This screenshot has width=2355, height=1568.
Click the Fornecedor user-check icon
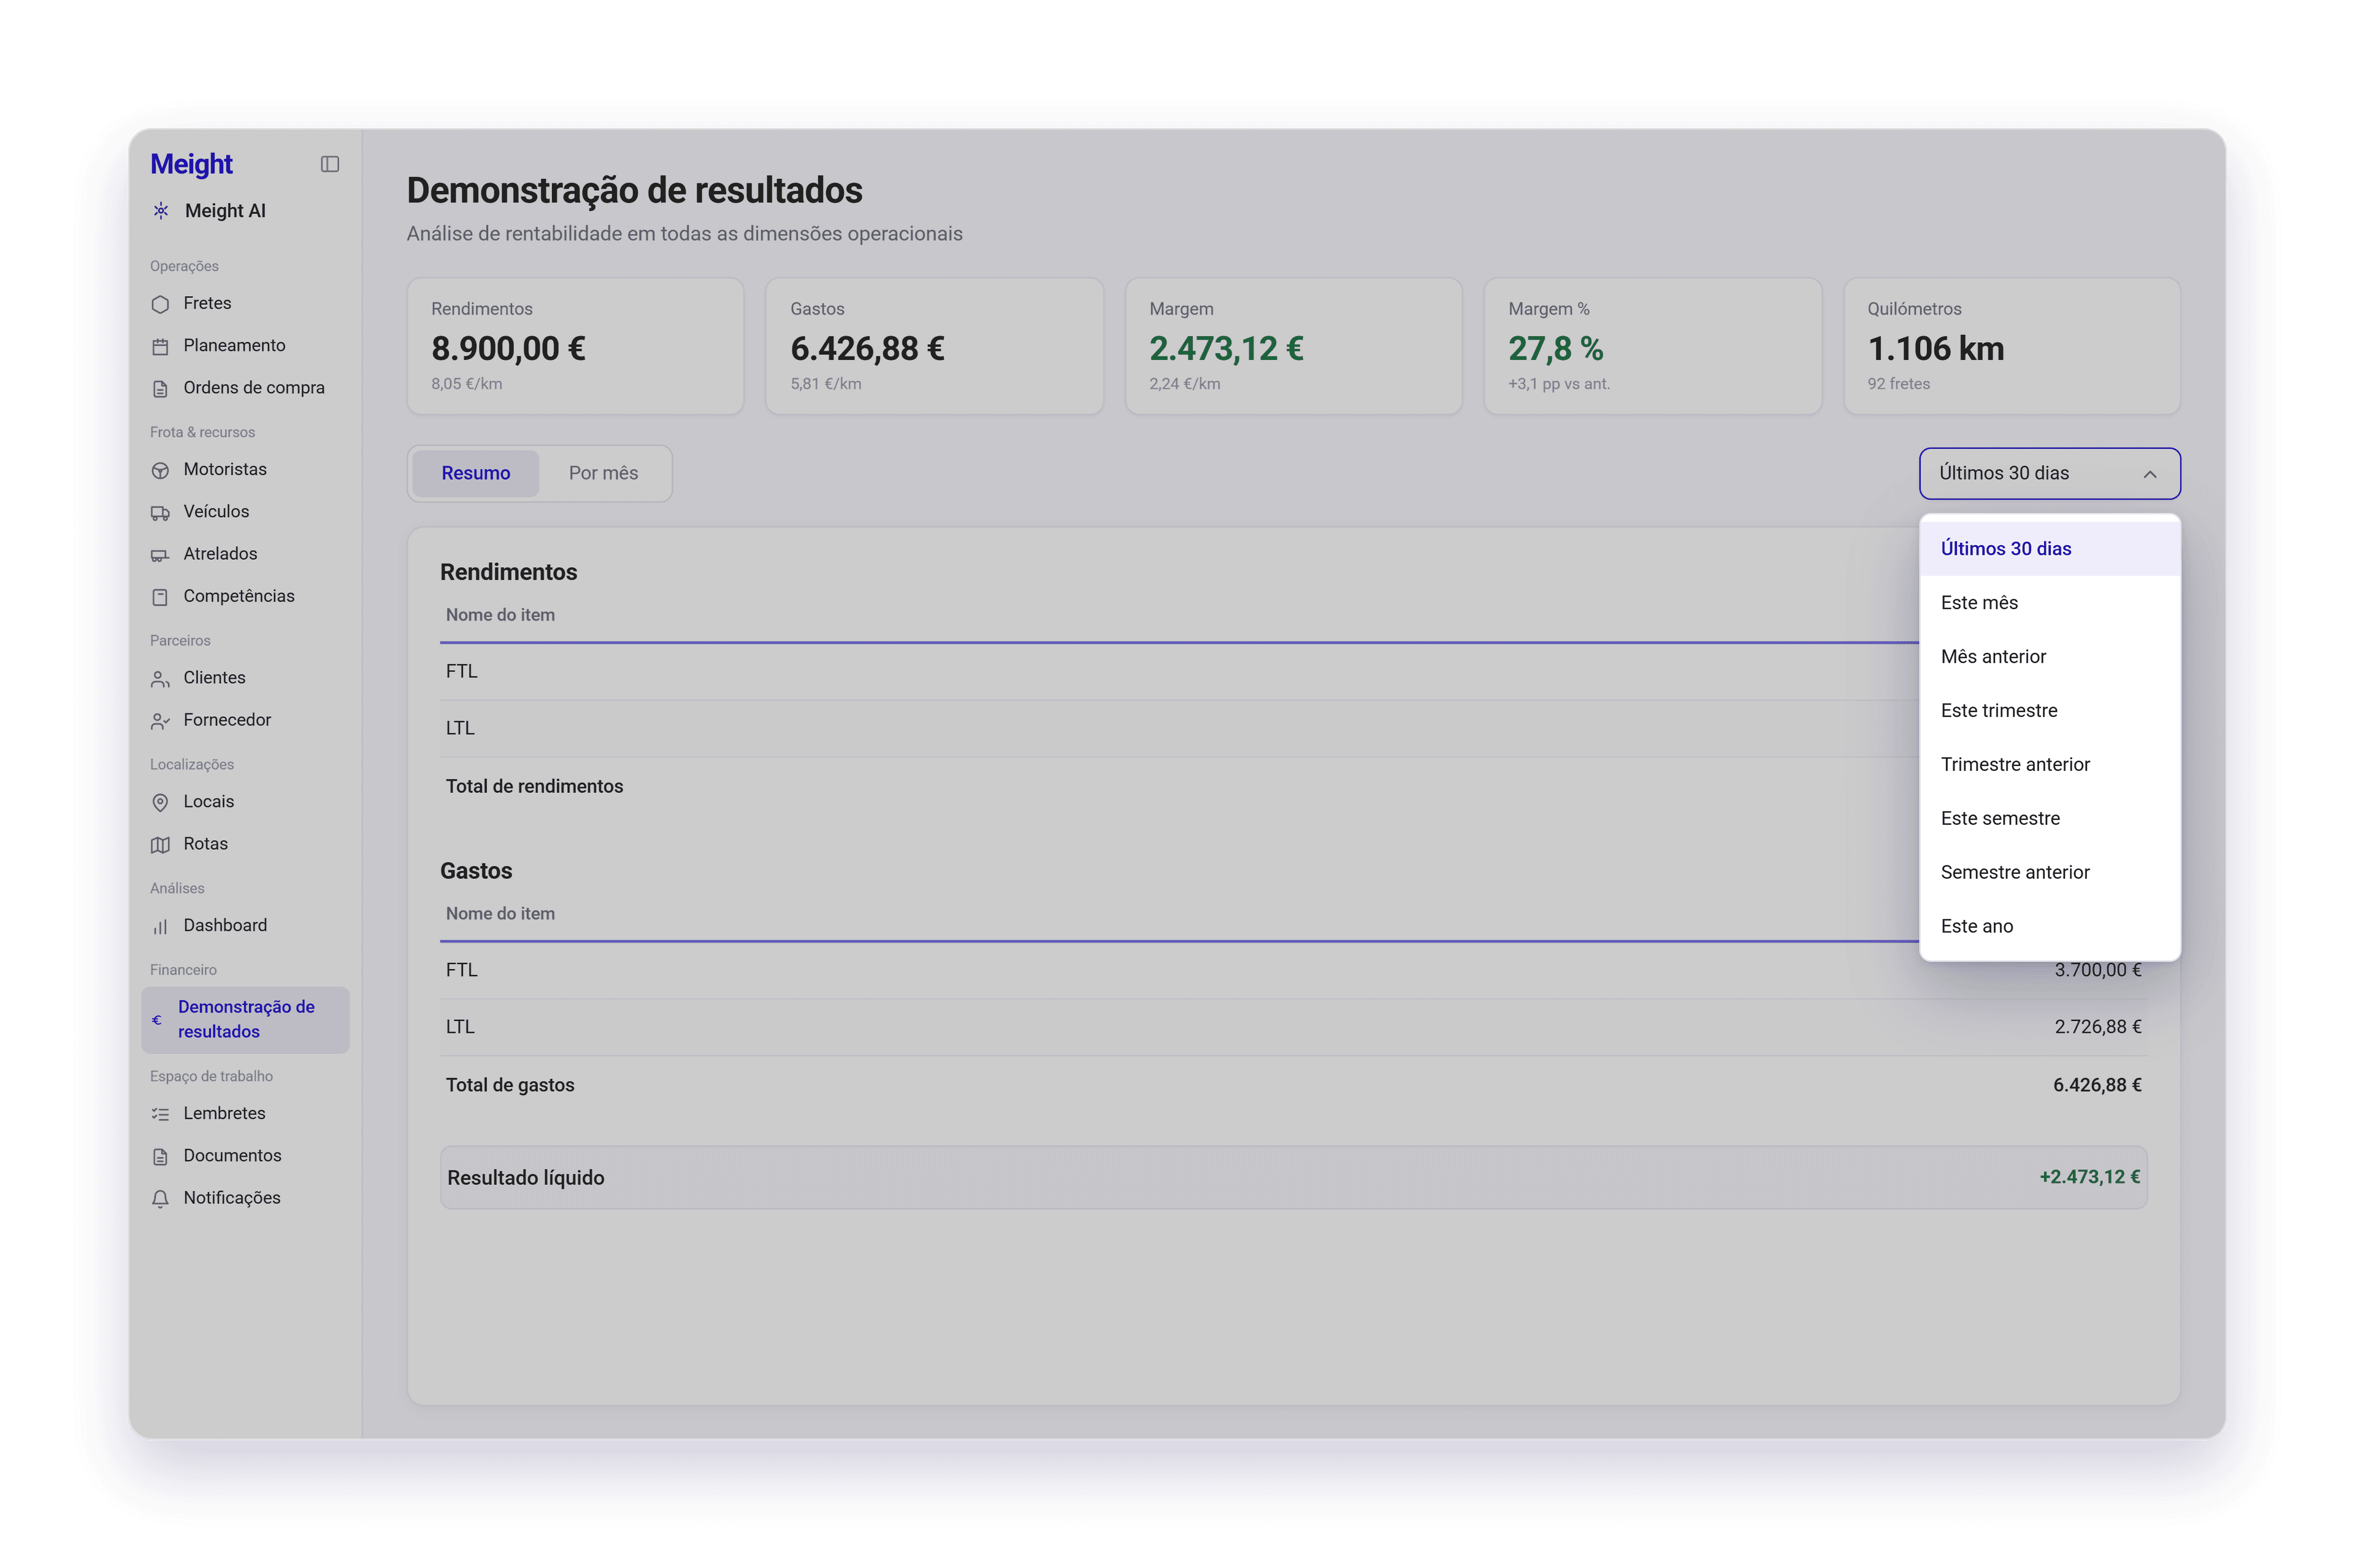pos(160,720)
